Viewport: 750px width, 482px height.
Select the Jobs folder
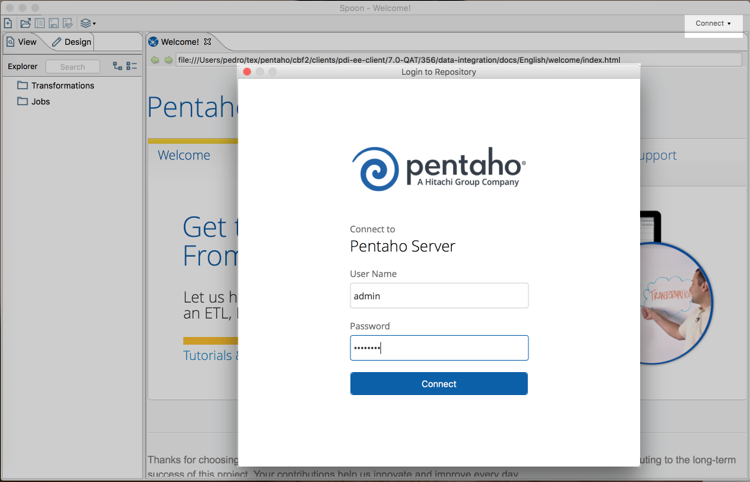pyautogui.click(x=33, y=101)
